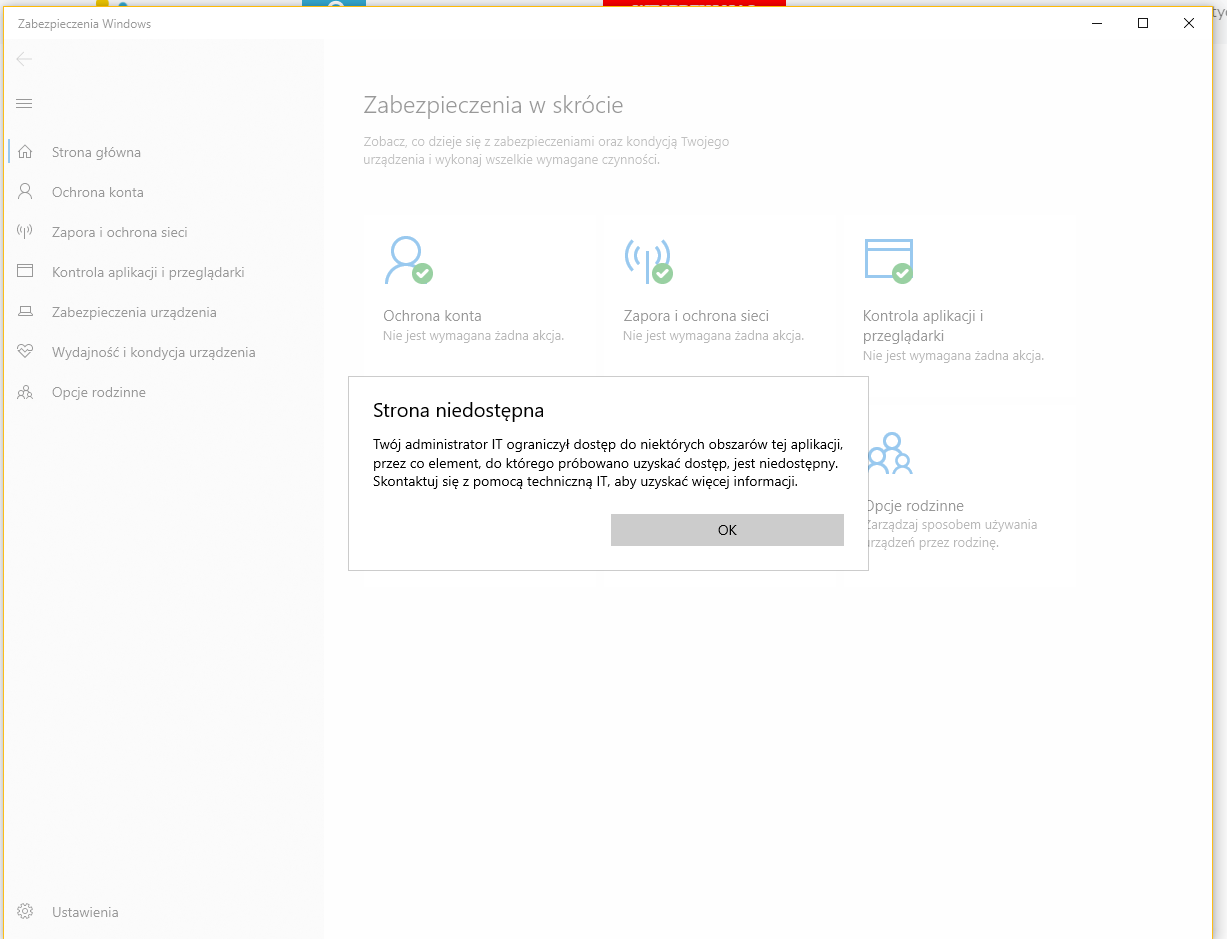Click the large Ochrona konta tile icon

(408, 260)
